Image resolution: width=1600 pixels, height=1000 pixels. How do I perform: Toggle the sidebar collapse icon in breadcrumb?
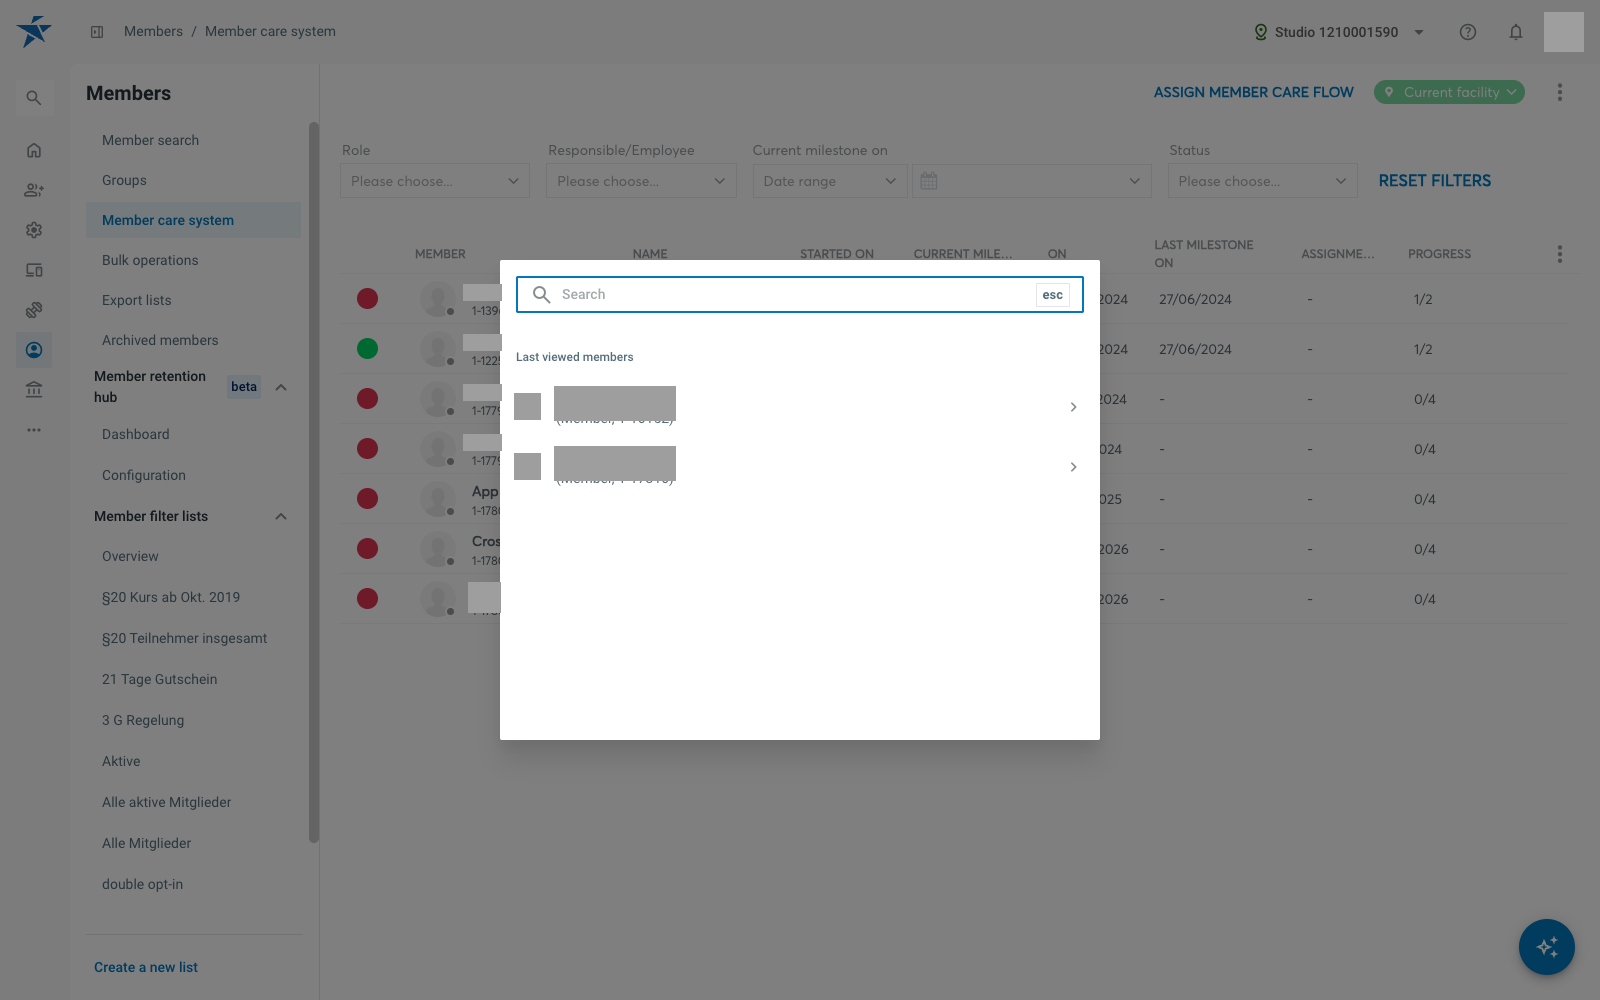tap(97, 32)
